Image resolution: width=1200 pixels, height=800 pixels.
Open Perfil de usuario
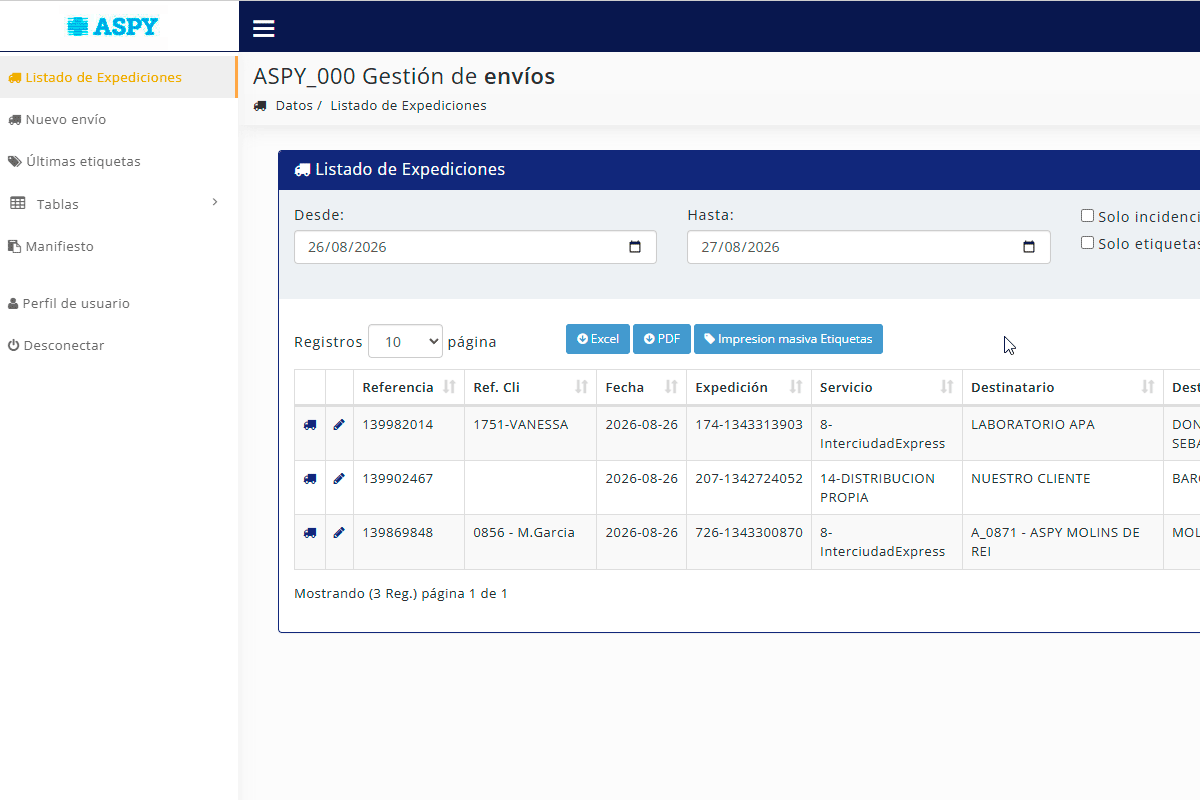[x=118, y=303]
